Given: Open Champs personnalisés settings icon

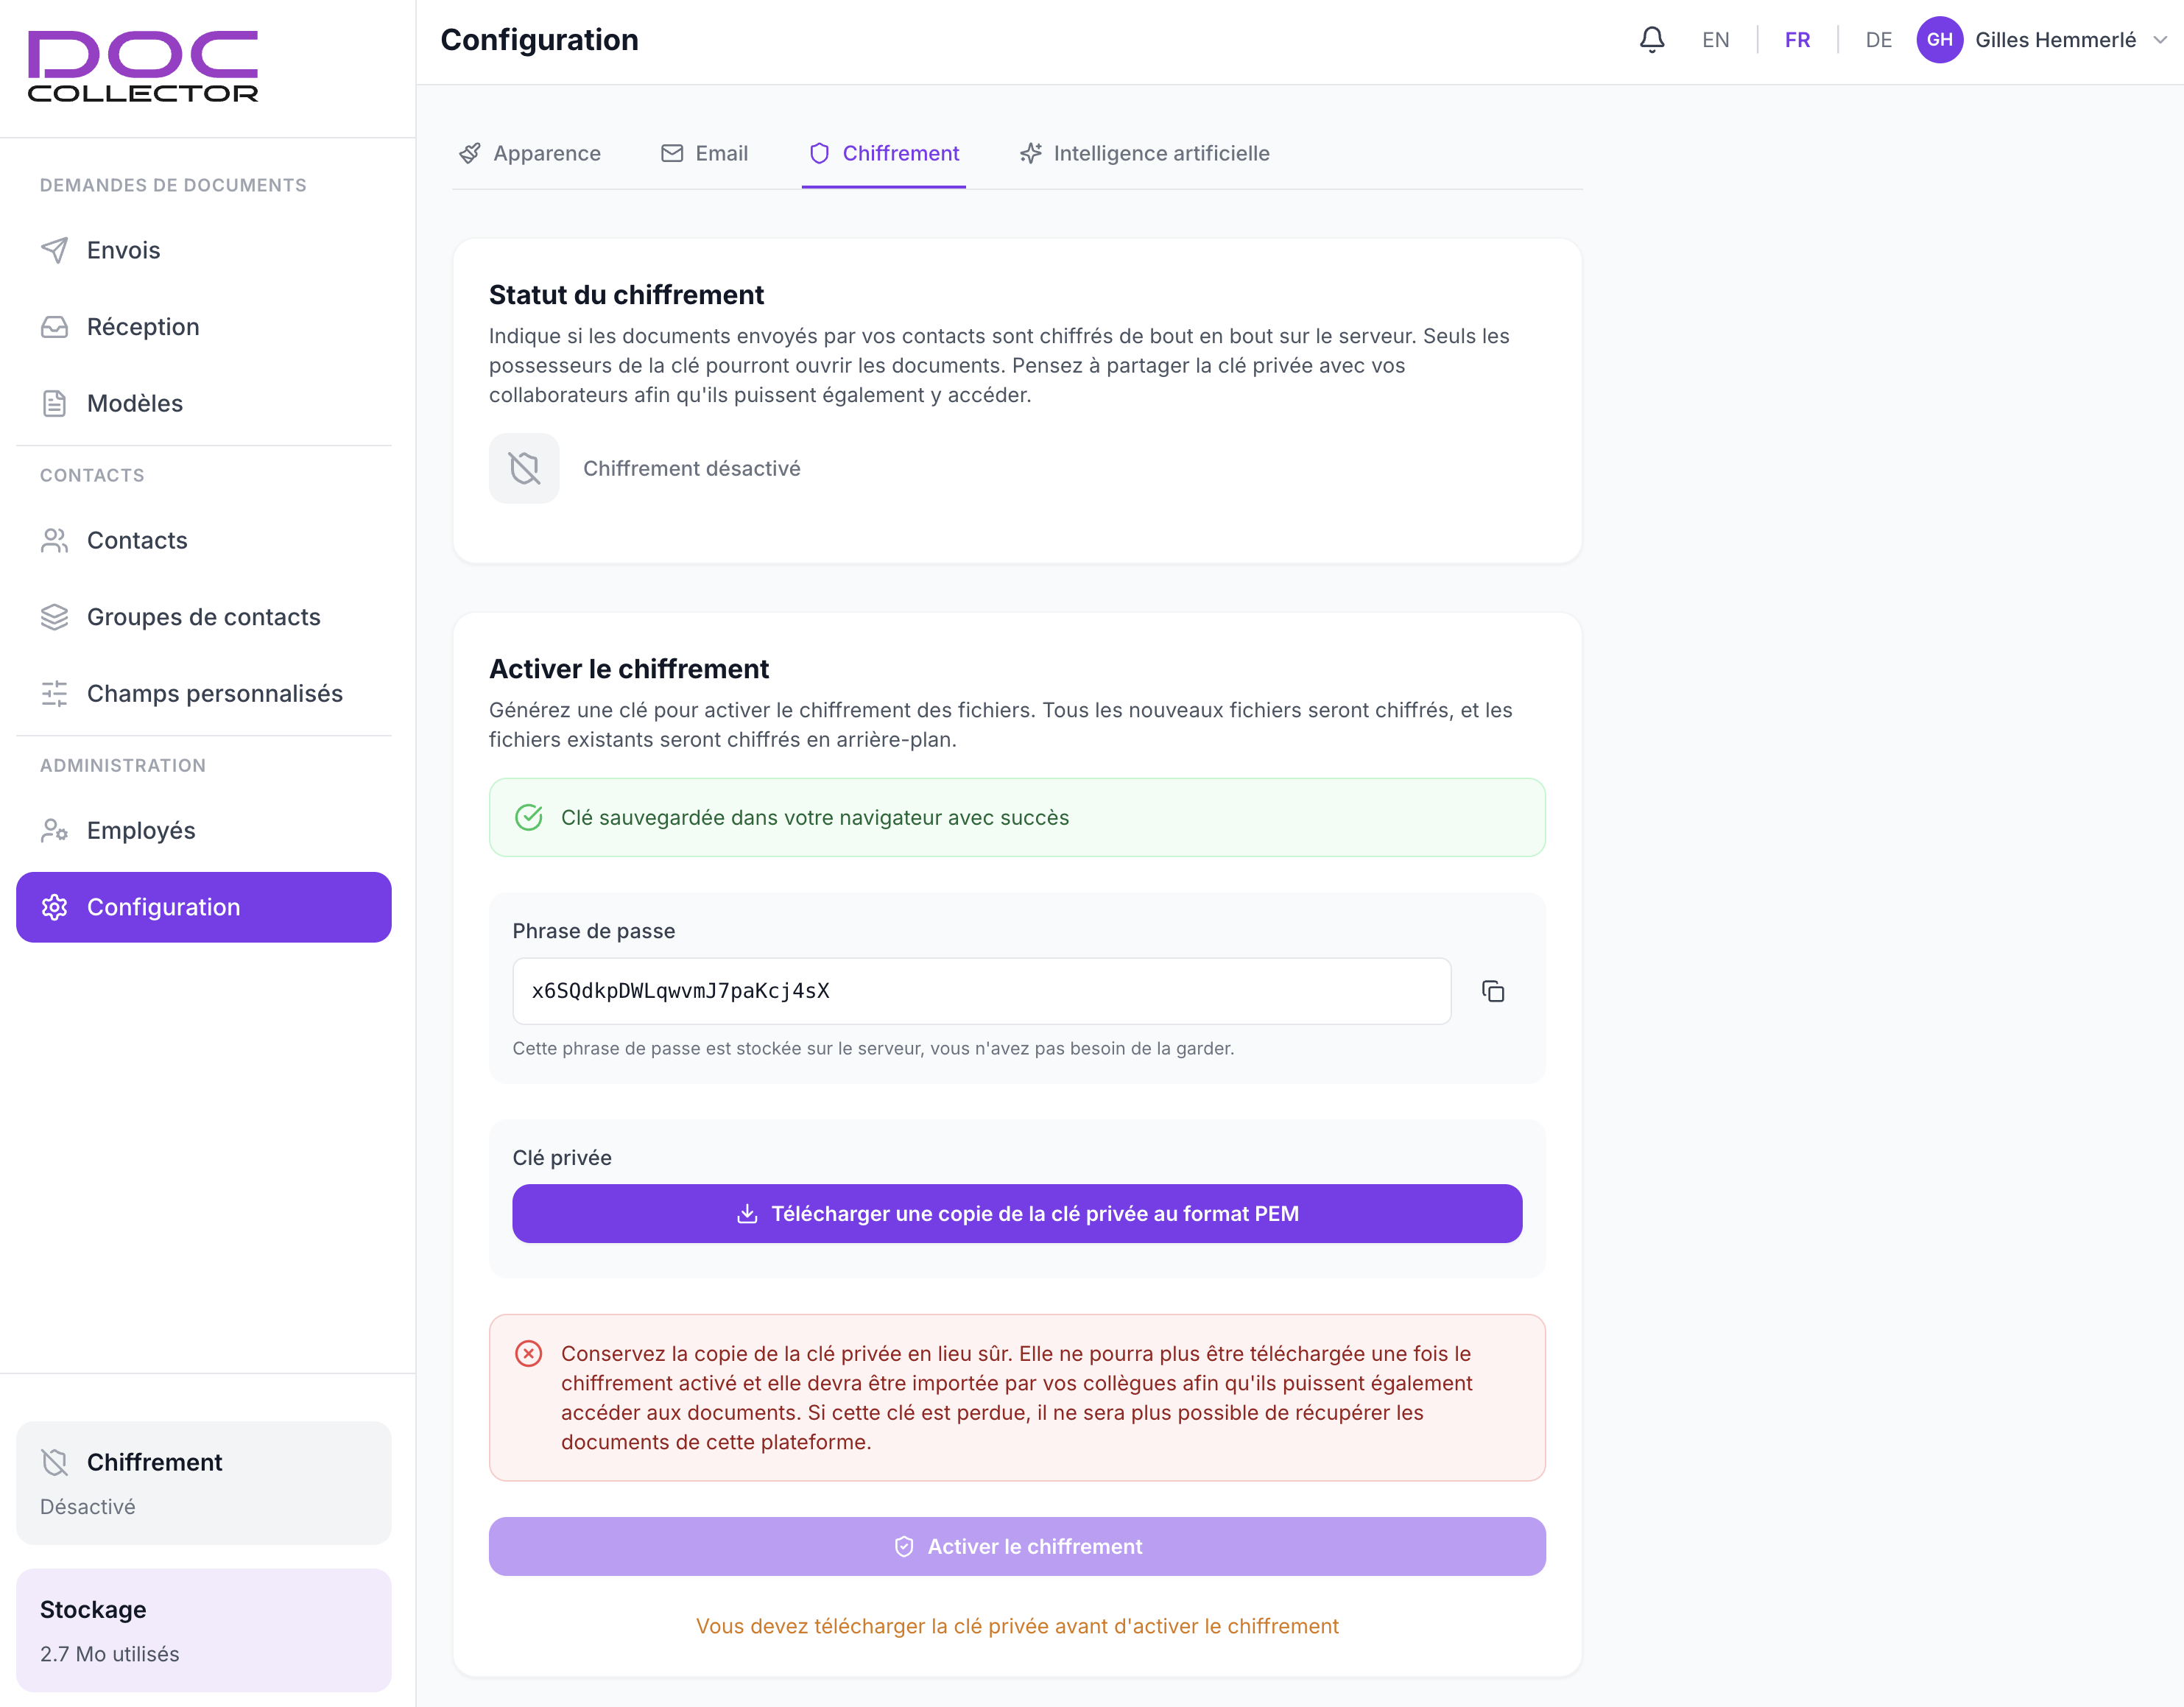Looking at the screenshot, I should click(x=54, y=693).
